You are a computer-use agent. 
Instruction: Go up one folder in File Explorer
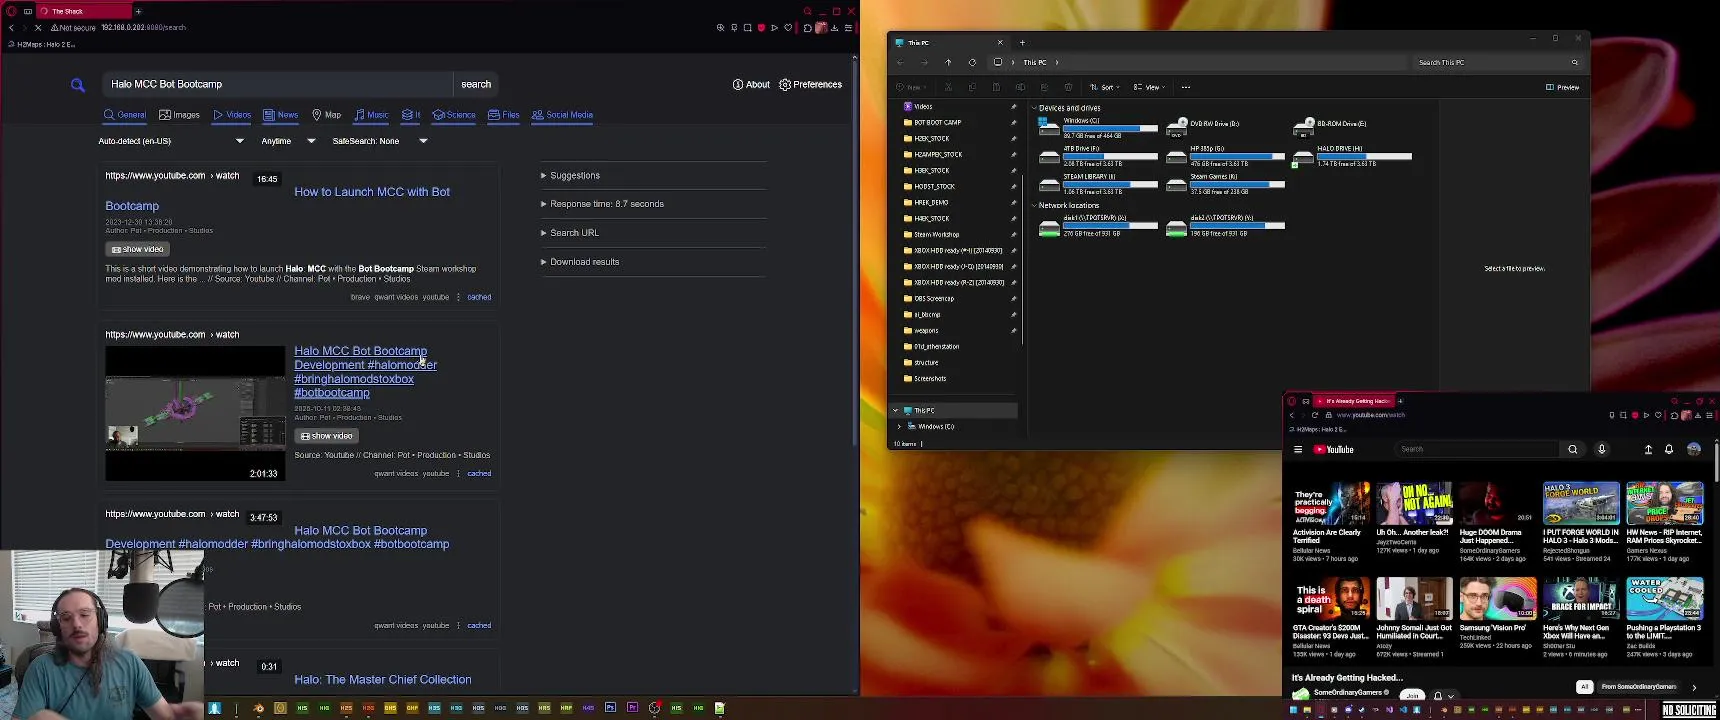tap(948, 62)
